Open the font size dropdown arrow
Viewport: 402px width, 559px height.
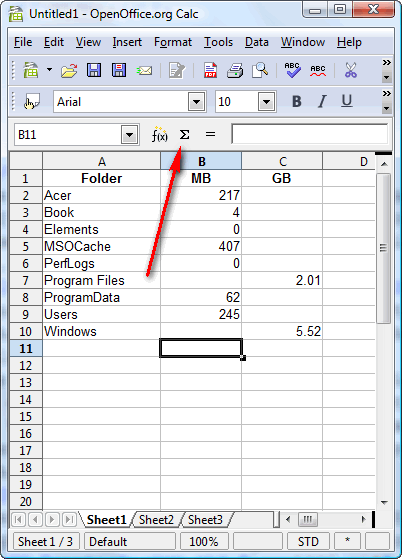pos(267,102)
